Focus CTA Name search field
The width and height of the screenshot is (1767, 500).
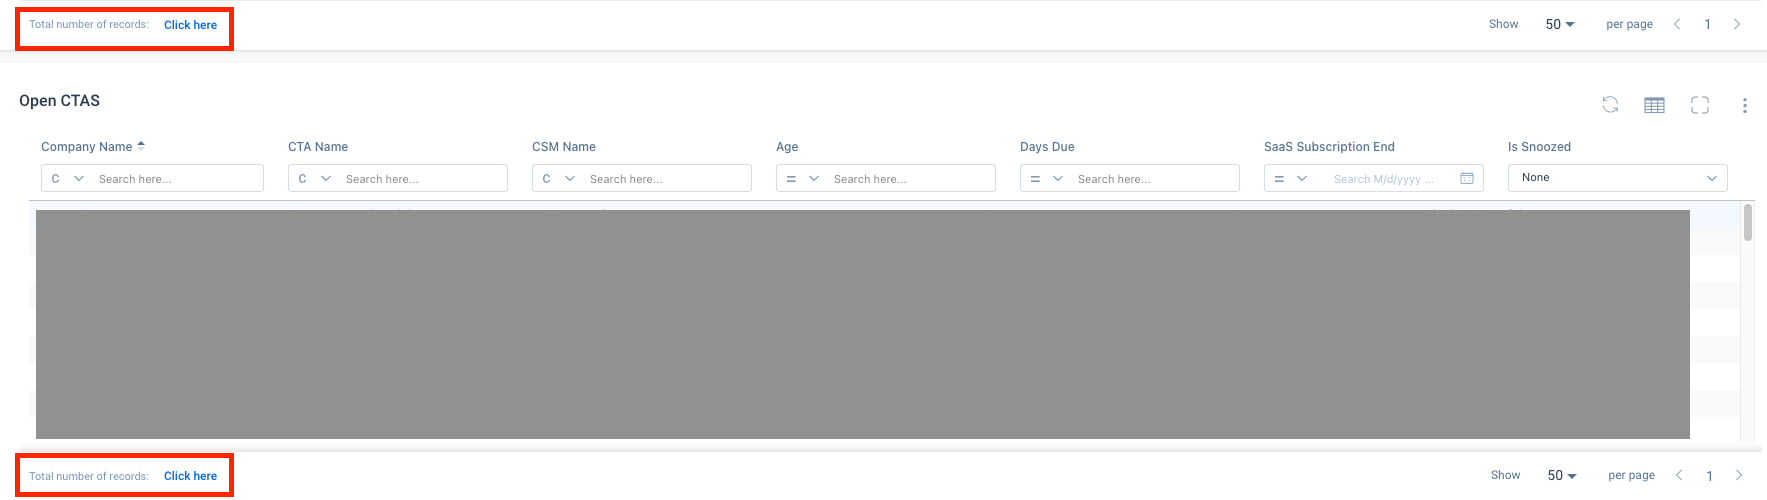pyautogui.click(x=423, y=178)
